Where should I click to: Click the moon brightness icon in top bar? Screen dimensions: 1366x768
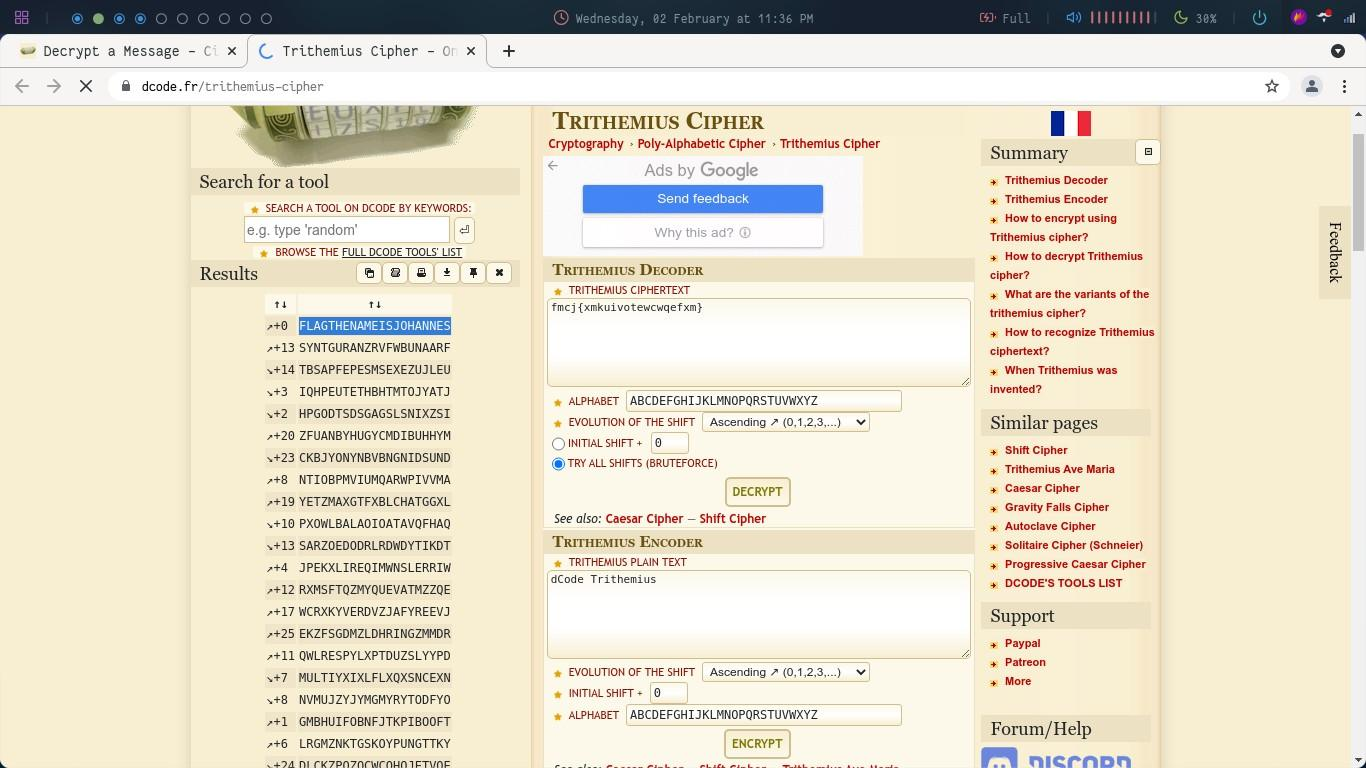pos(1180,18)
